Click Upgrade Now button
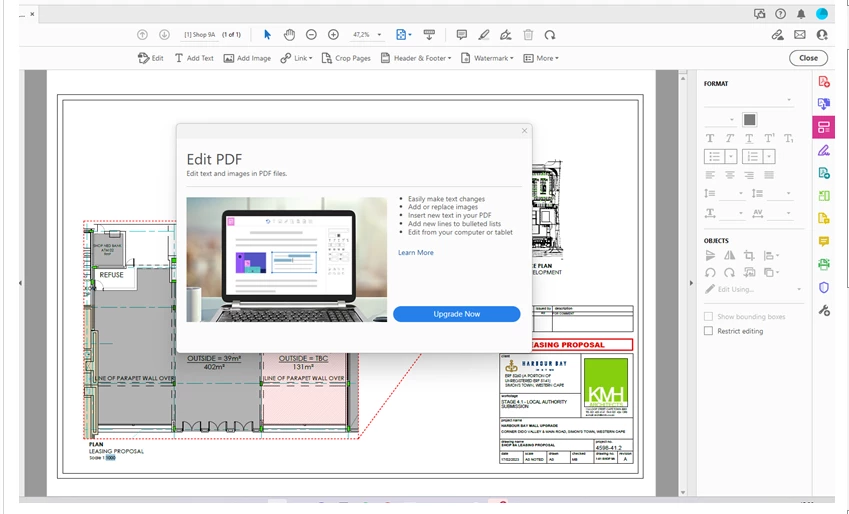849x514 pixels. point(456,314)
